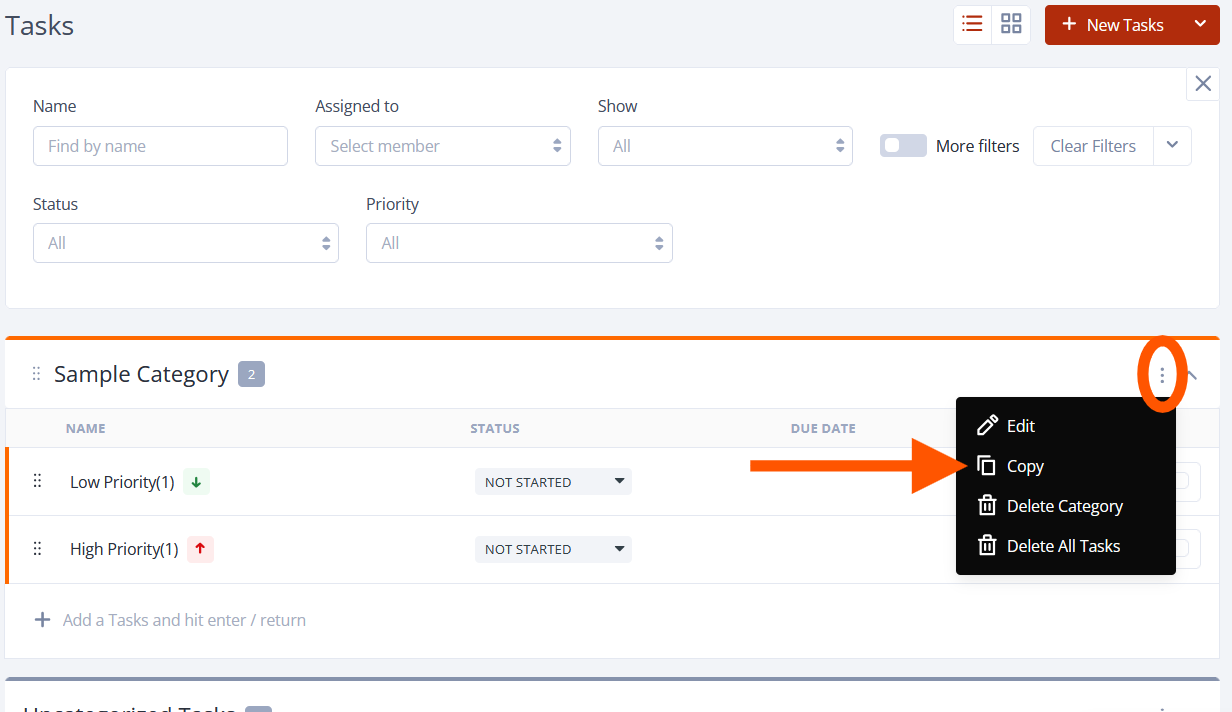Expand Clear Filters arrow dropdown
The height and width of the screenshot is (712, 1232).
1172,146
